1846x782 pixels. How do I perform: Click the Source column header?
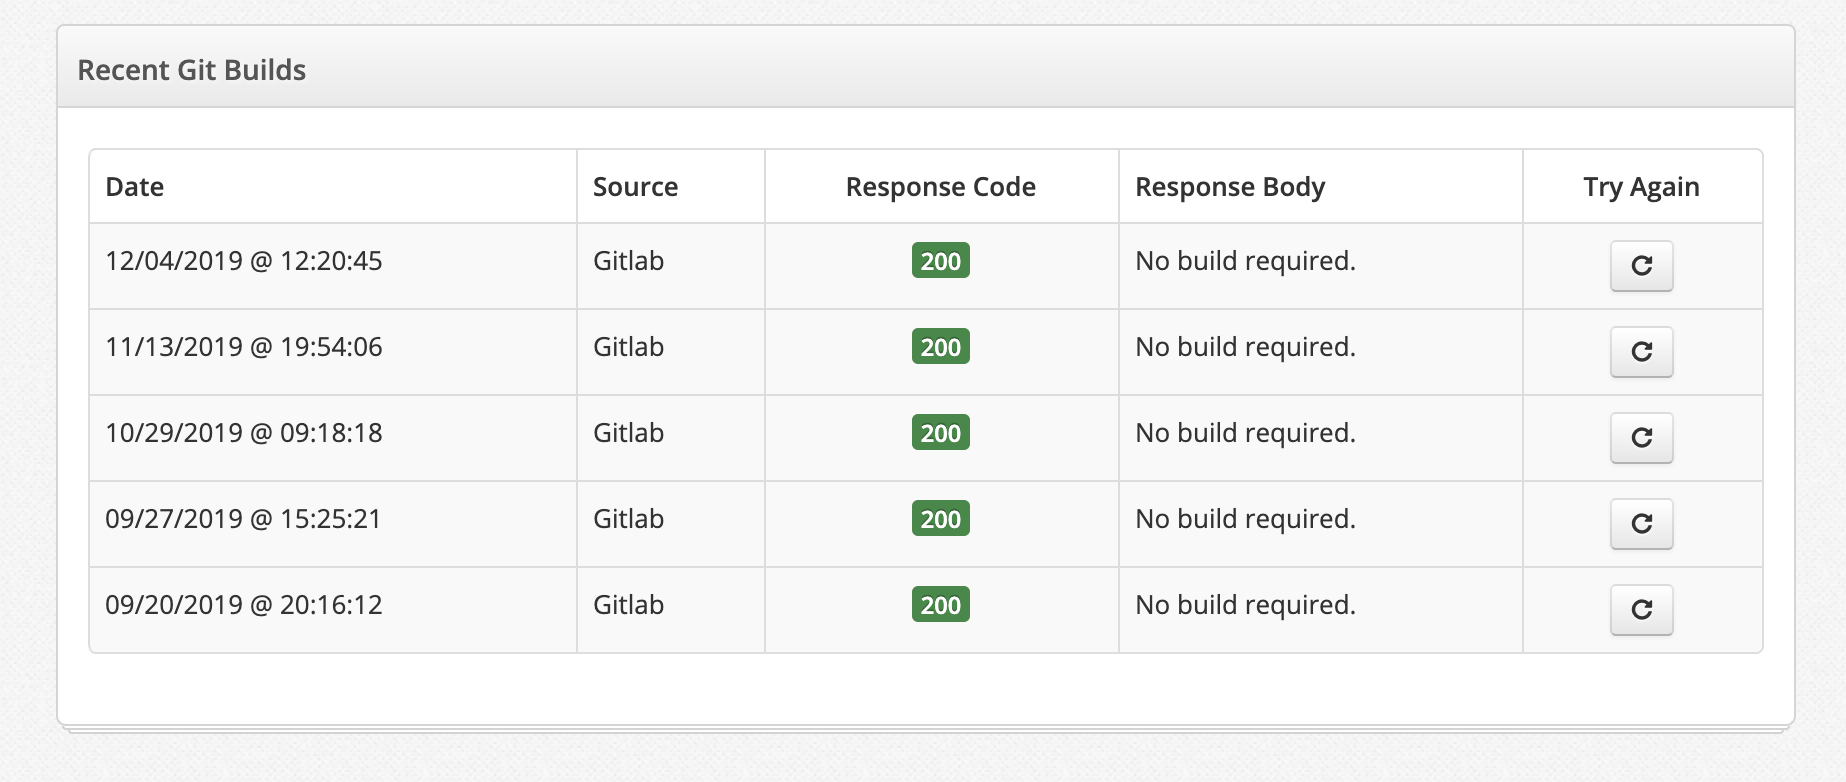pos(635,187)
